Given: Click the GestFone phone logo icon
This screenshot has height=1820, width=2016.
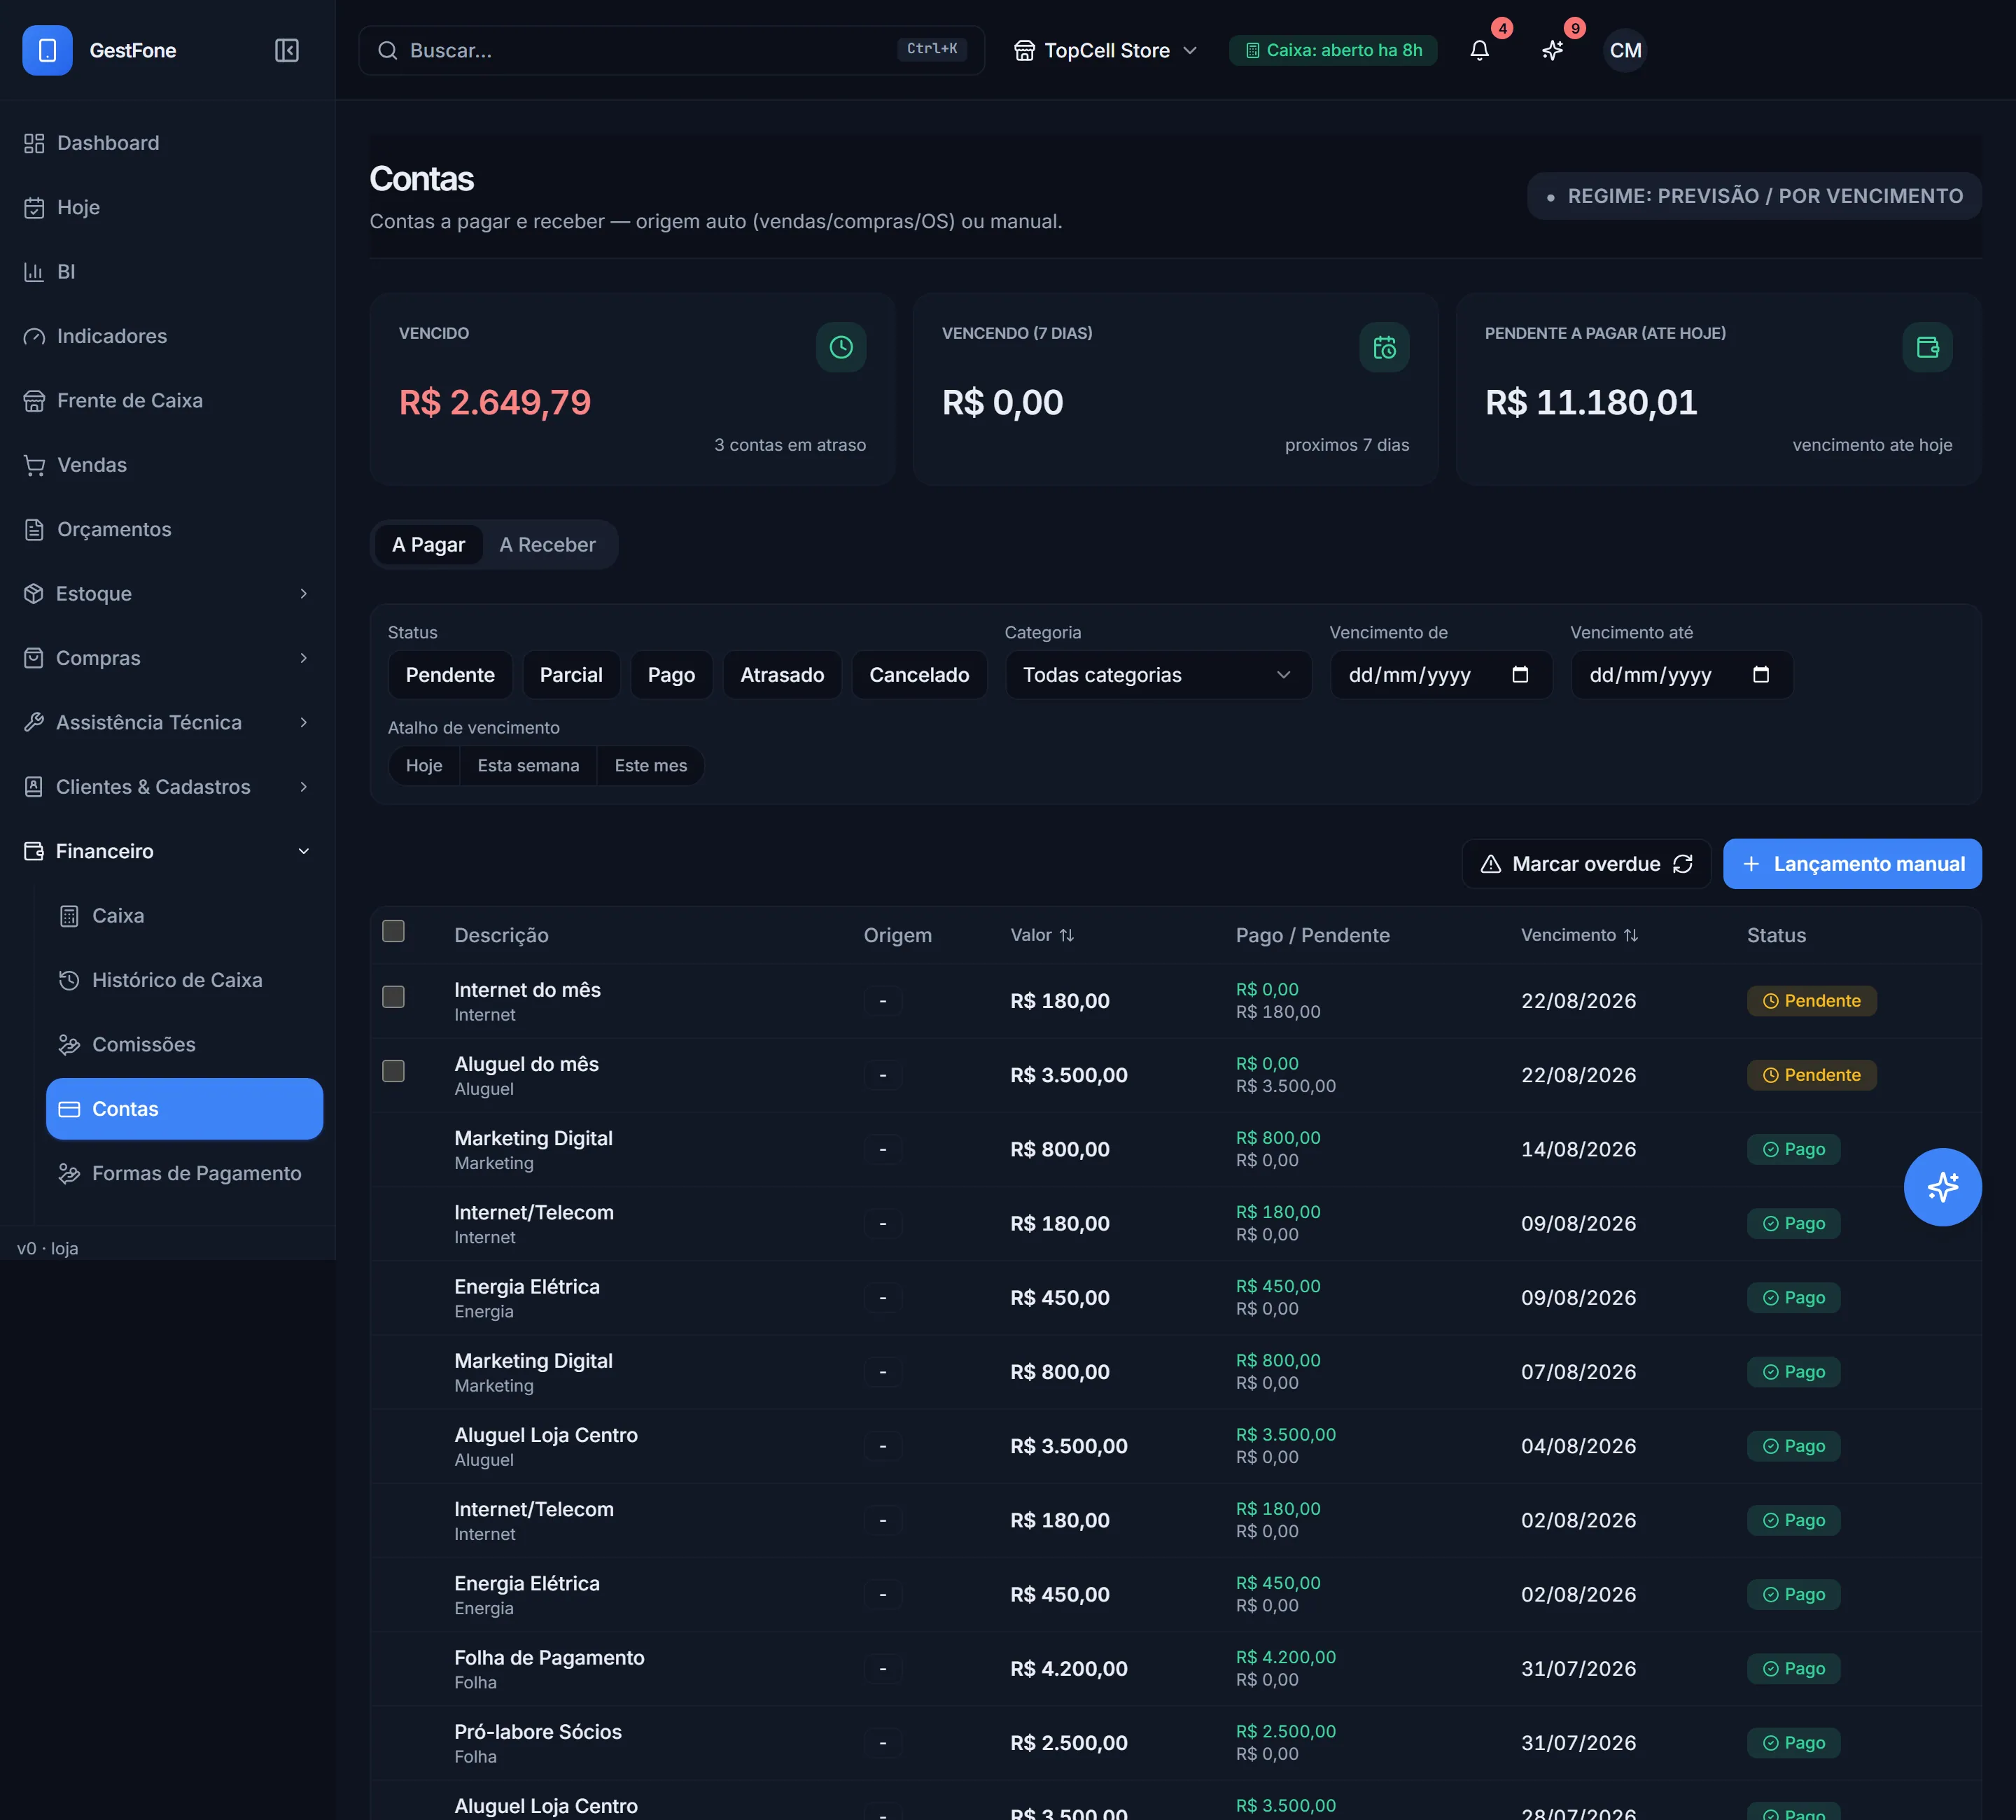Looking at the screenshot, I should pos(47,50).
